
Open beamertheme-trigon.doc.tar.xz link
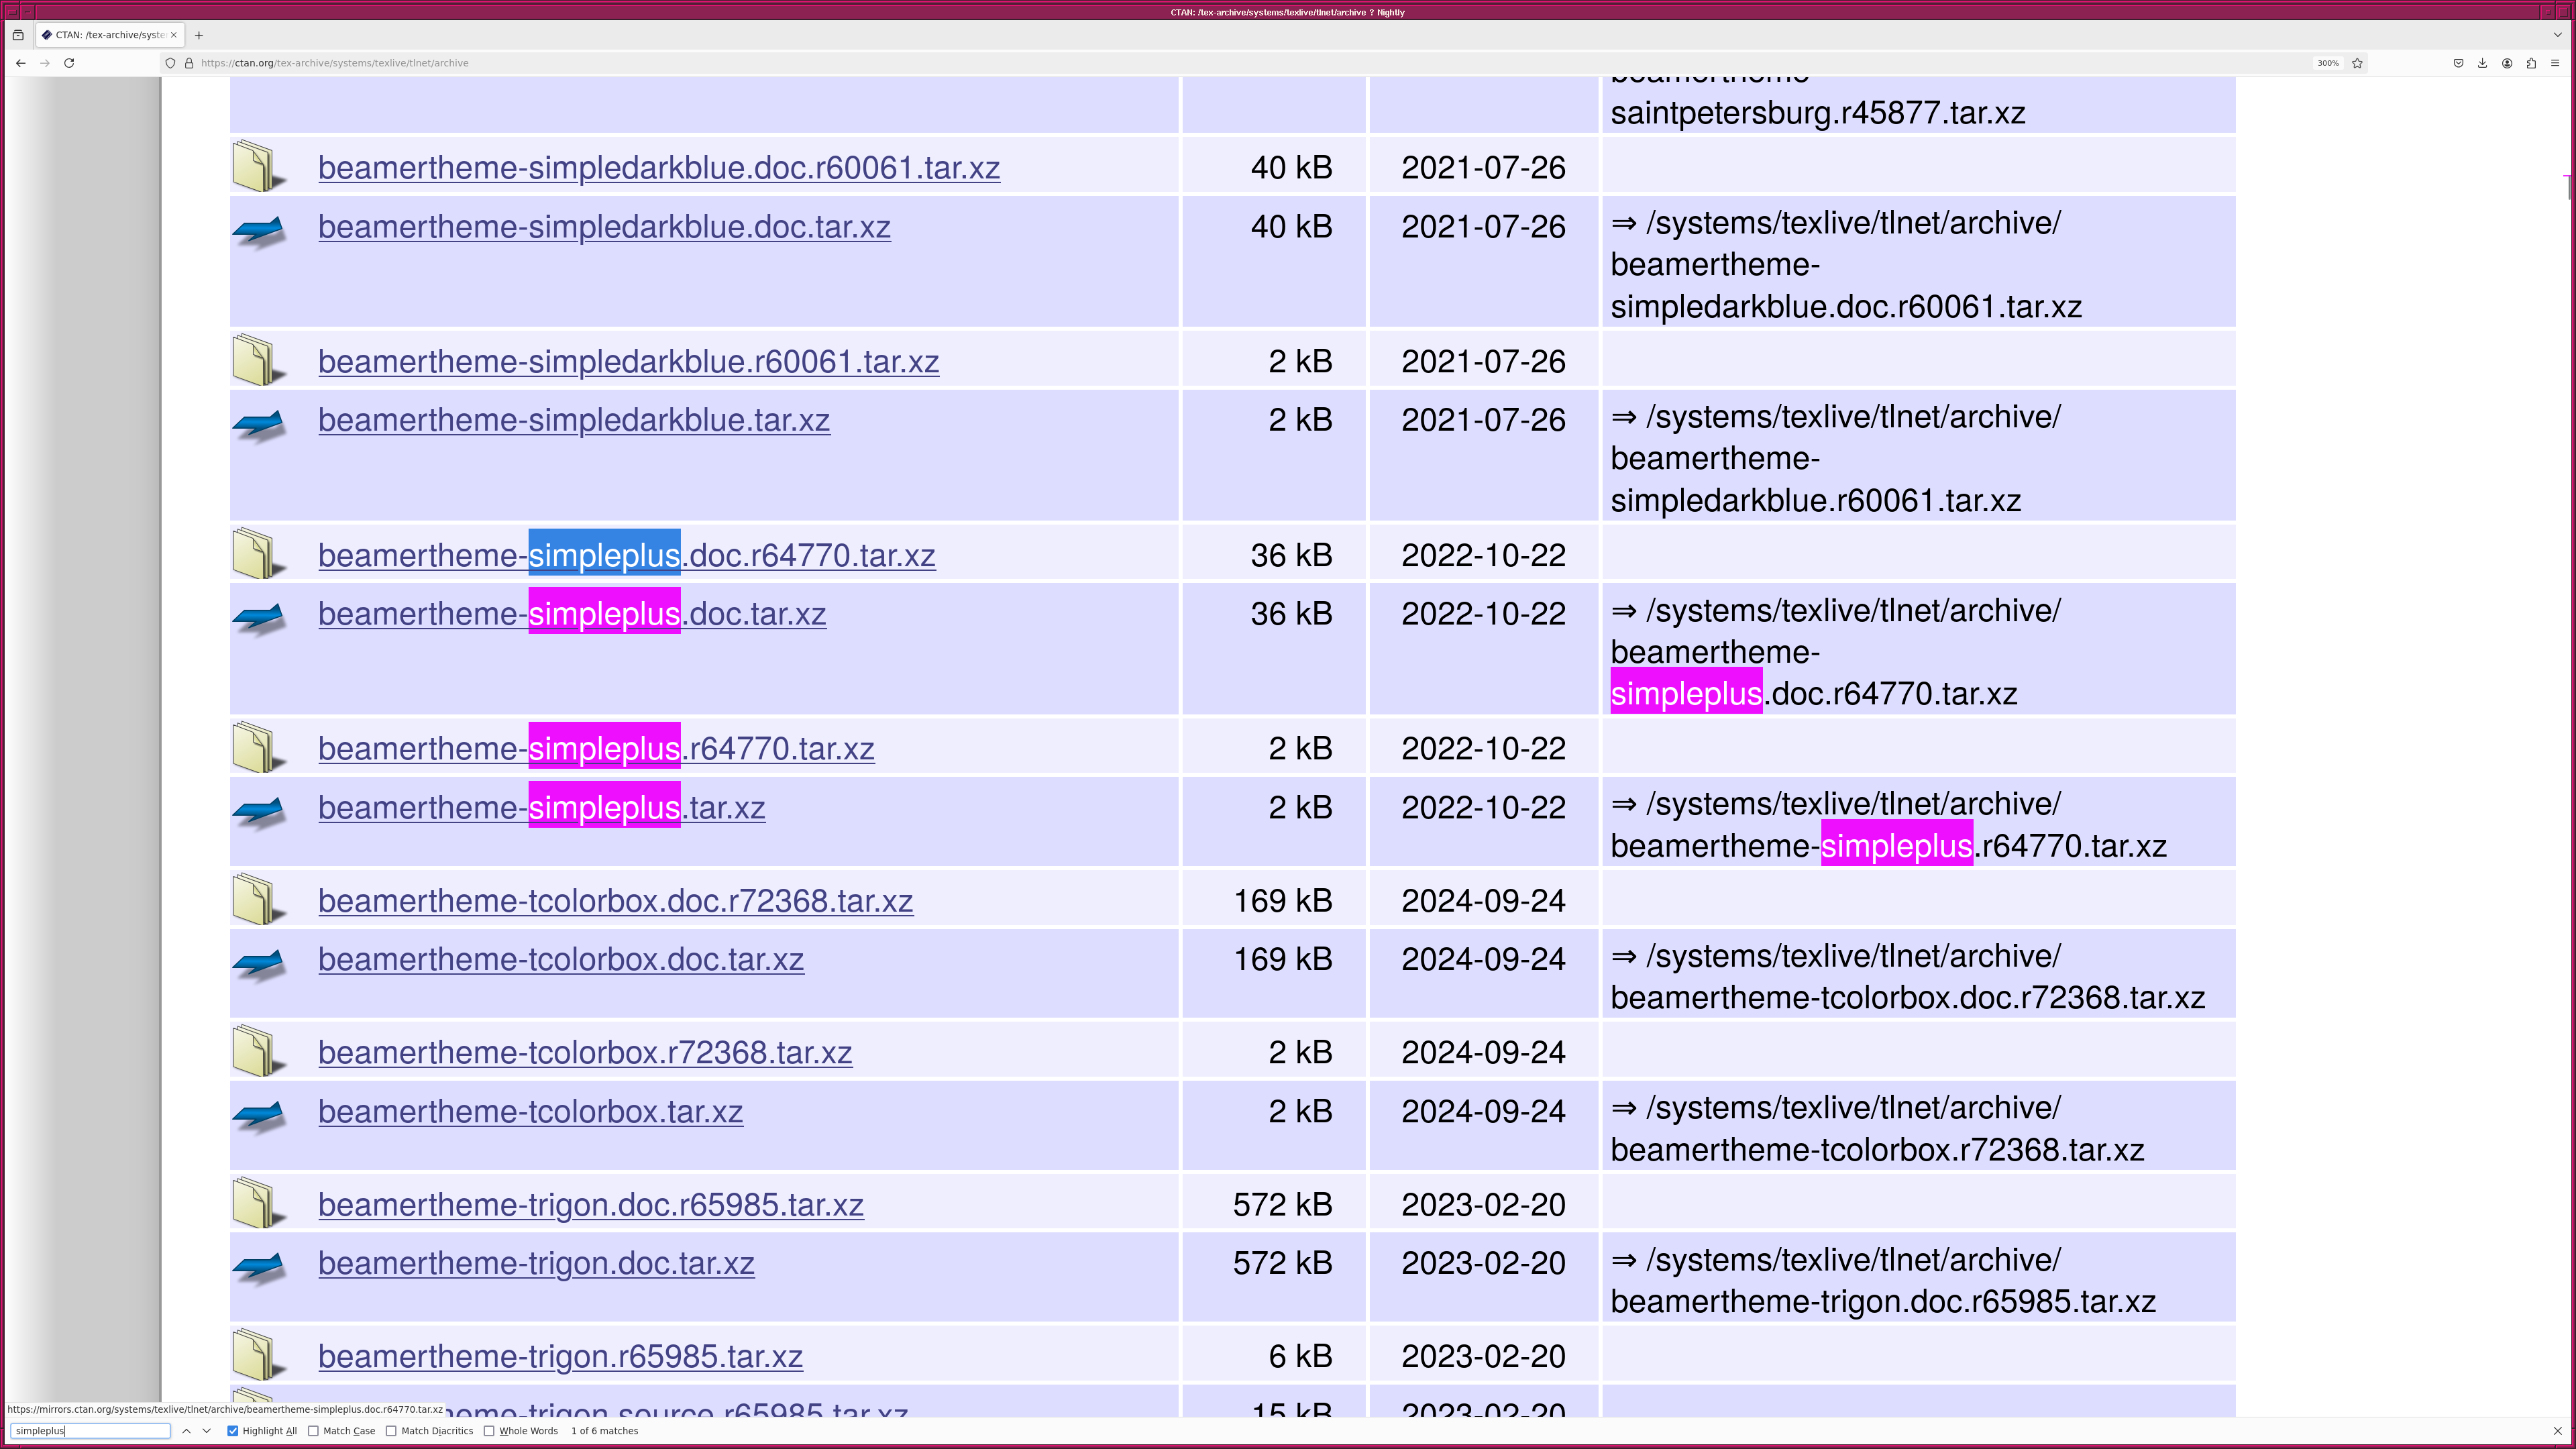pos(536,1264)
